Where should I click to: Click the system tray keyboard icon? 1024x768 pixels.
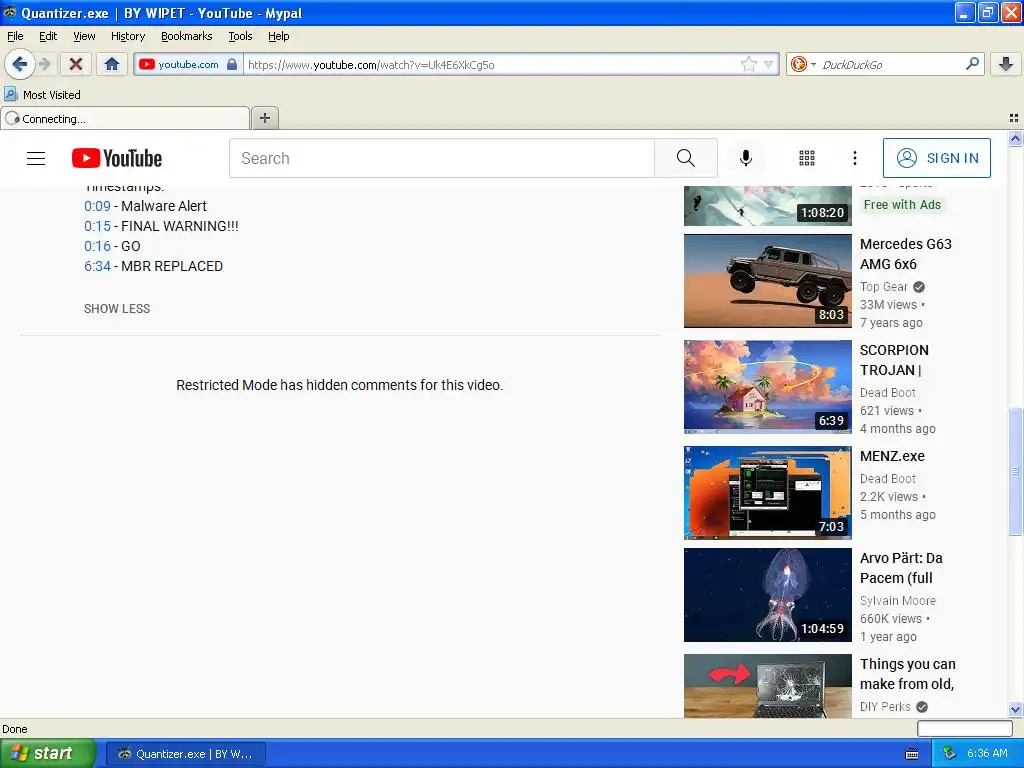(912, 754)
